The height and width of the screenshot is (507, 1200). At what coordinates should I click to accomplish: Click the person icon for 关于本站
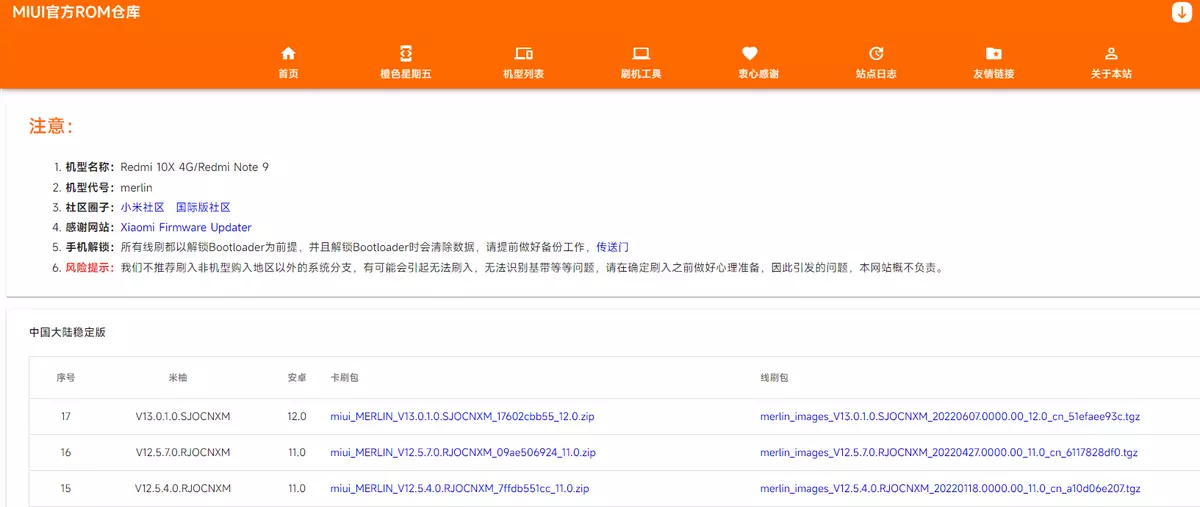click(1111, 53)
